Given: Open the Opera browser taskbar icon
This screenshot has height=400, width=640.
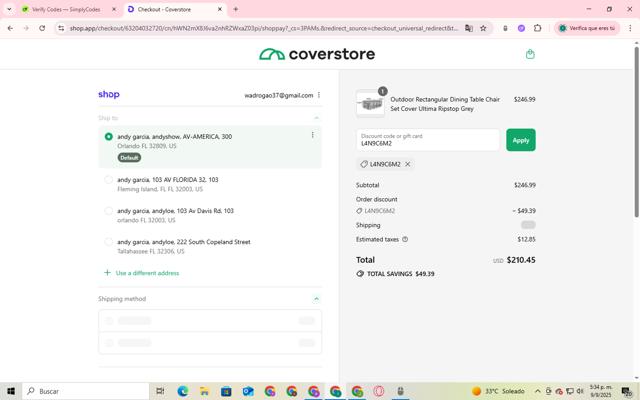Looking at the screenshot, I should (x=379, y=391).
